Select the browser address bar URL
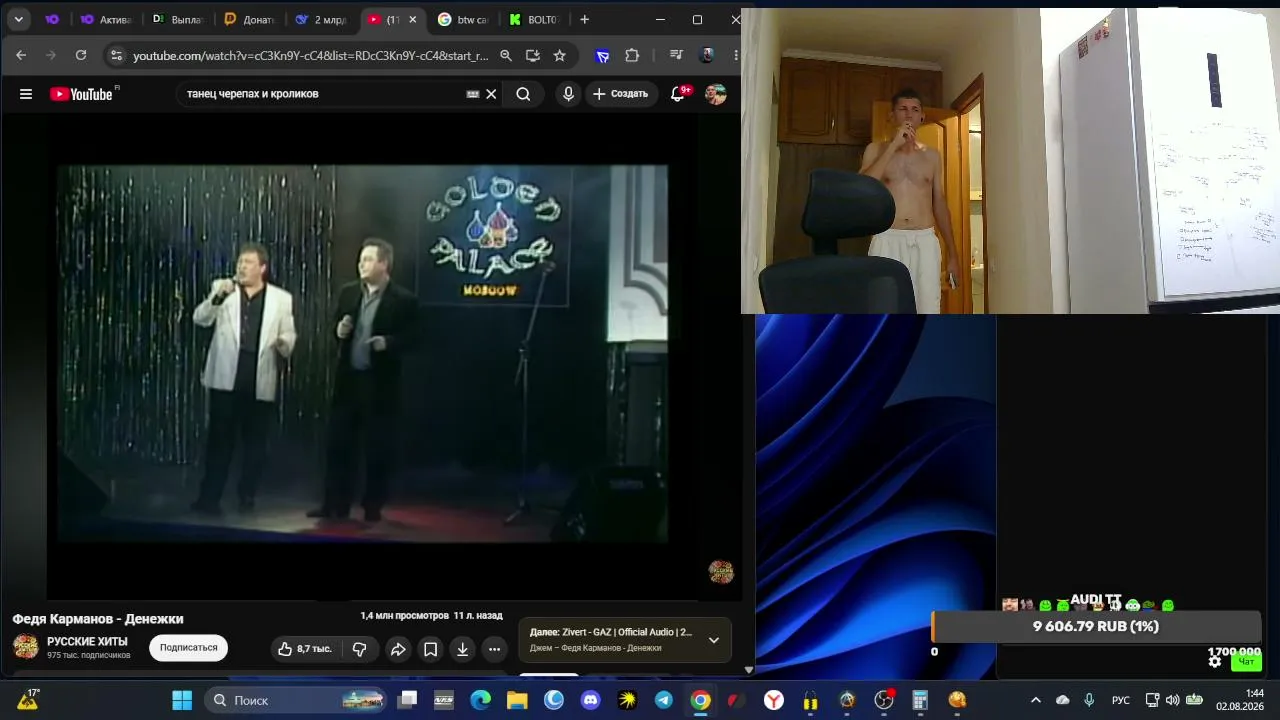This screenshot has height=720, width=1280. [x=311, y=56]
